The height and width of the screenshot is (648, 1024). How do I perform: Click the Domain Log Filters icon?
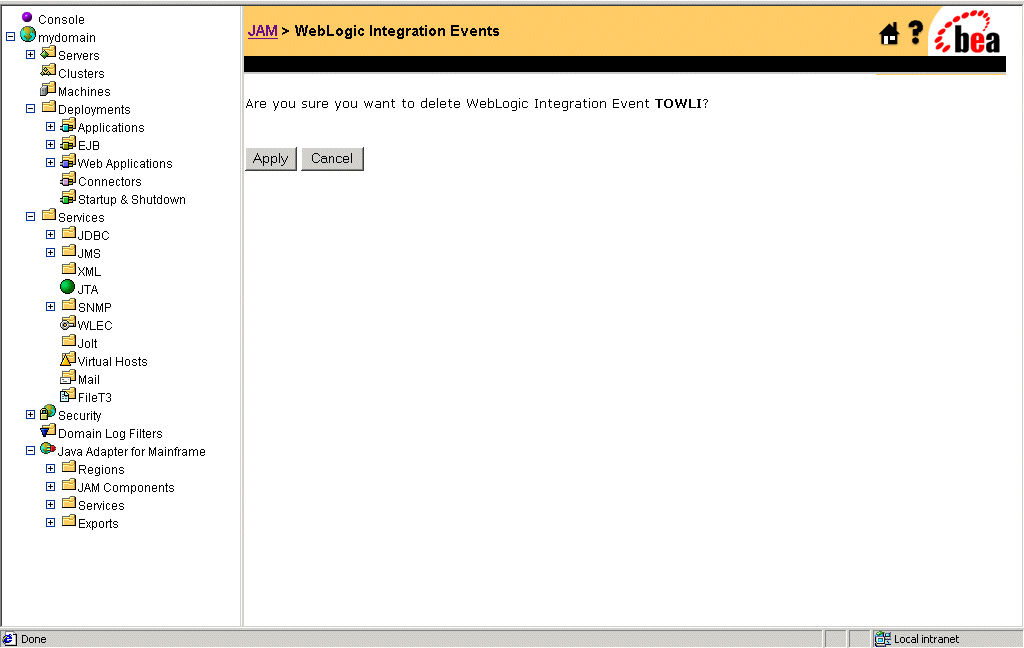coord(48,430)
